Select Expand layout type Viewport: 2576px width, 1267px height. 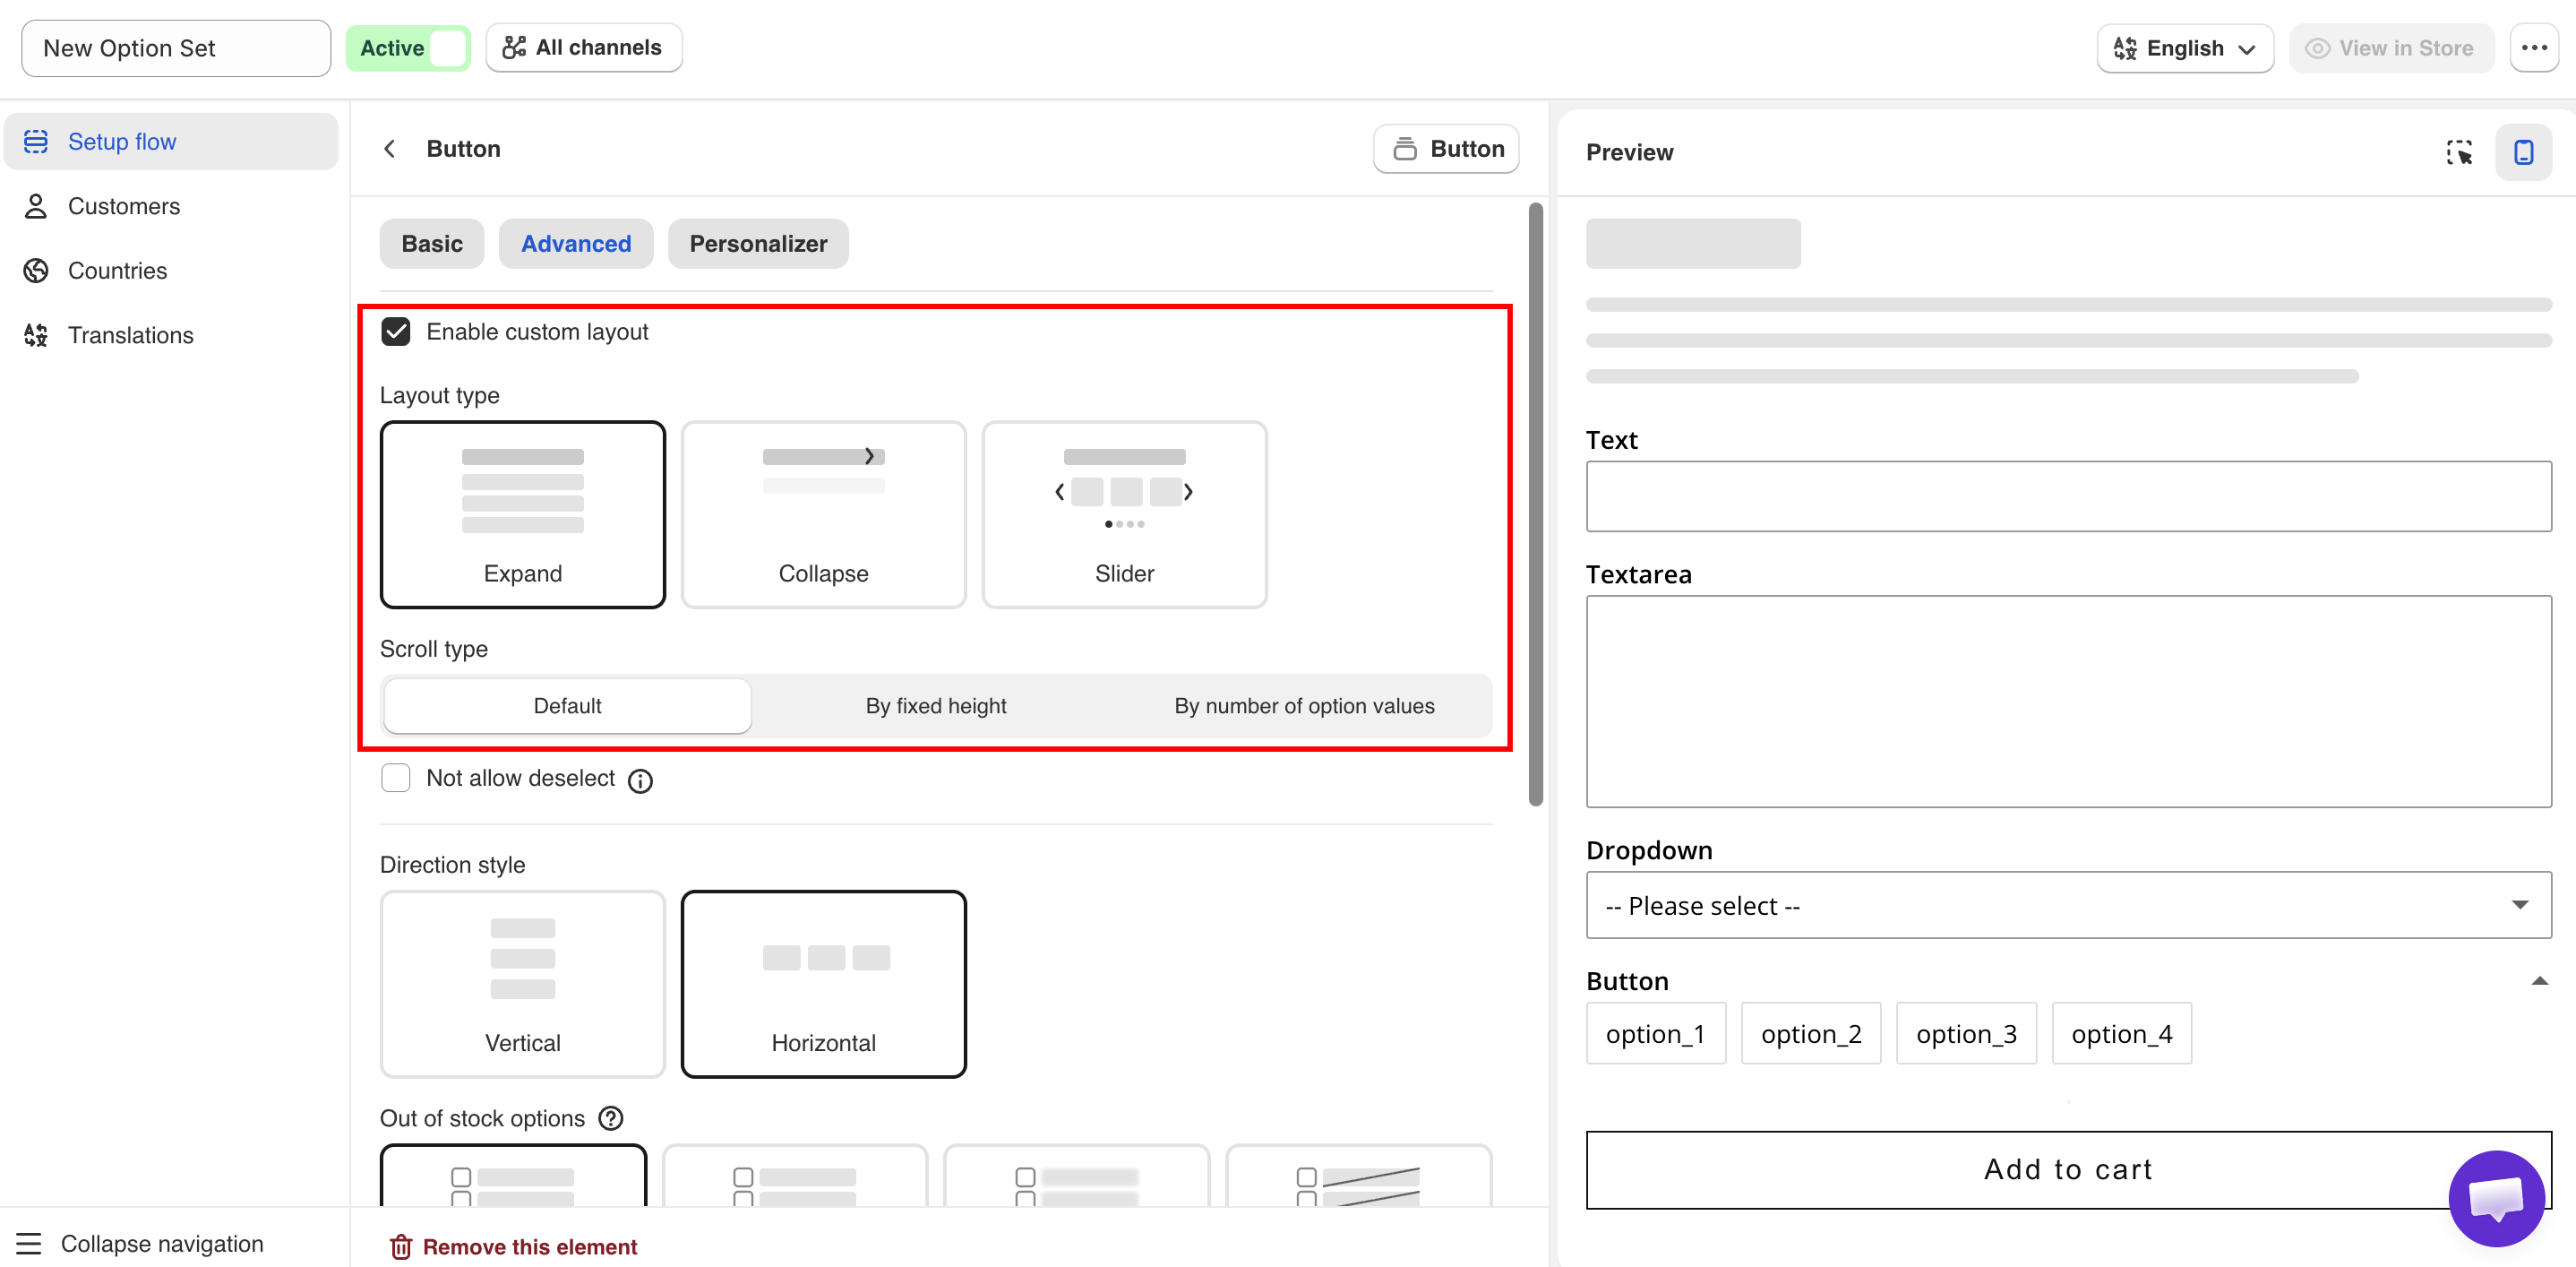coord(523,514)
